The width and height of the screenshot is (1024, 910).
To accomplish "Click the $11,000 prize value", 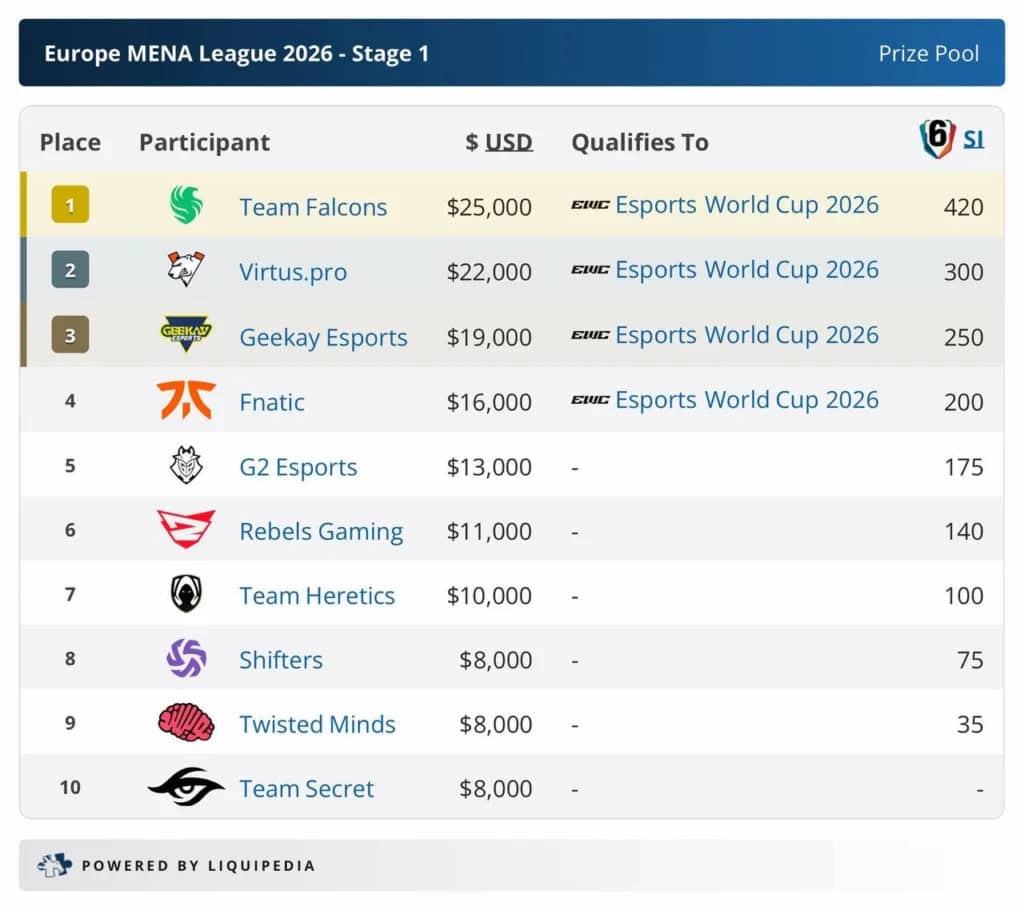I will [x=489, y=531].
